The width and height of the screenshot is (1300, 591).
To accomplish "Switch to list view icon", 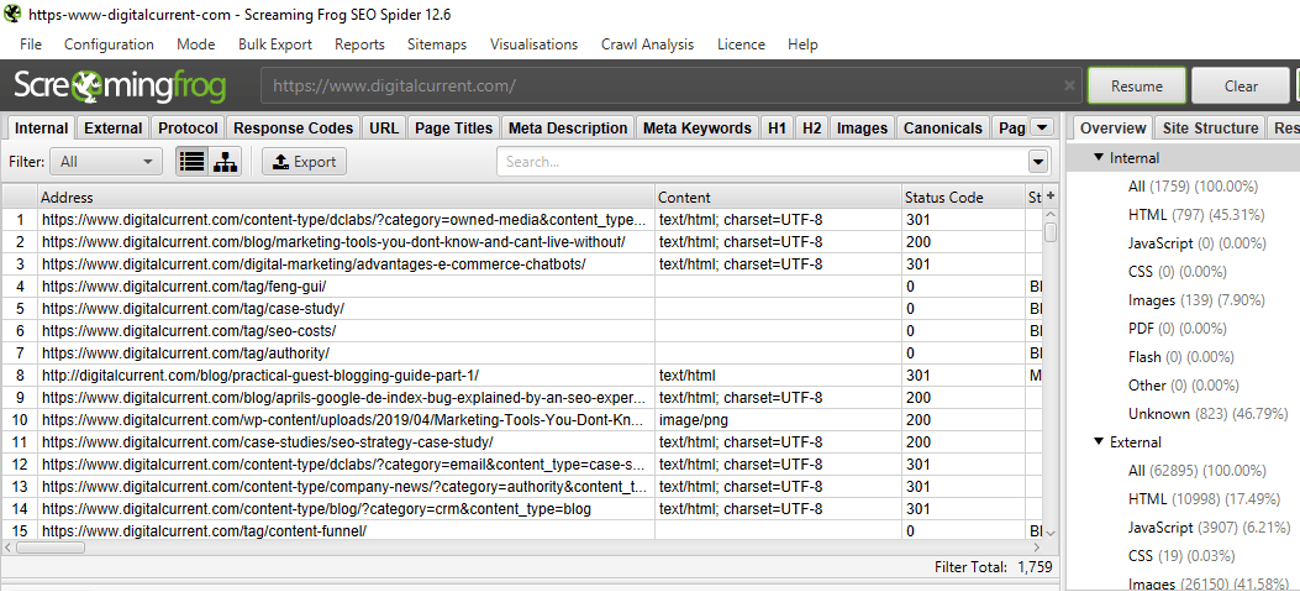I will [192, 161].
